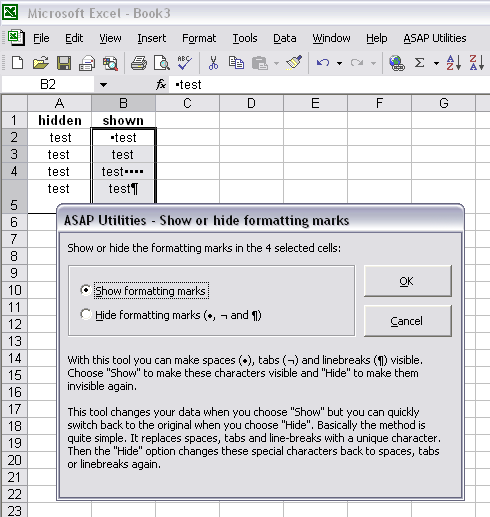Insert hyperlink with the globe icon
The width and height of the screenshot is (490, 517).
397,62
